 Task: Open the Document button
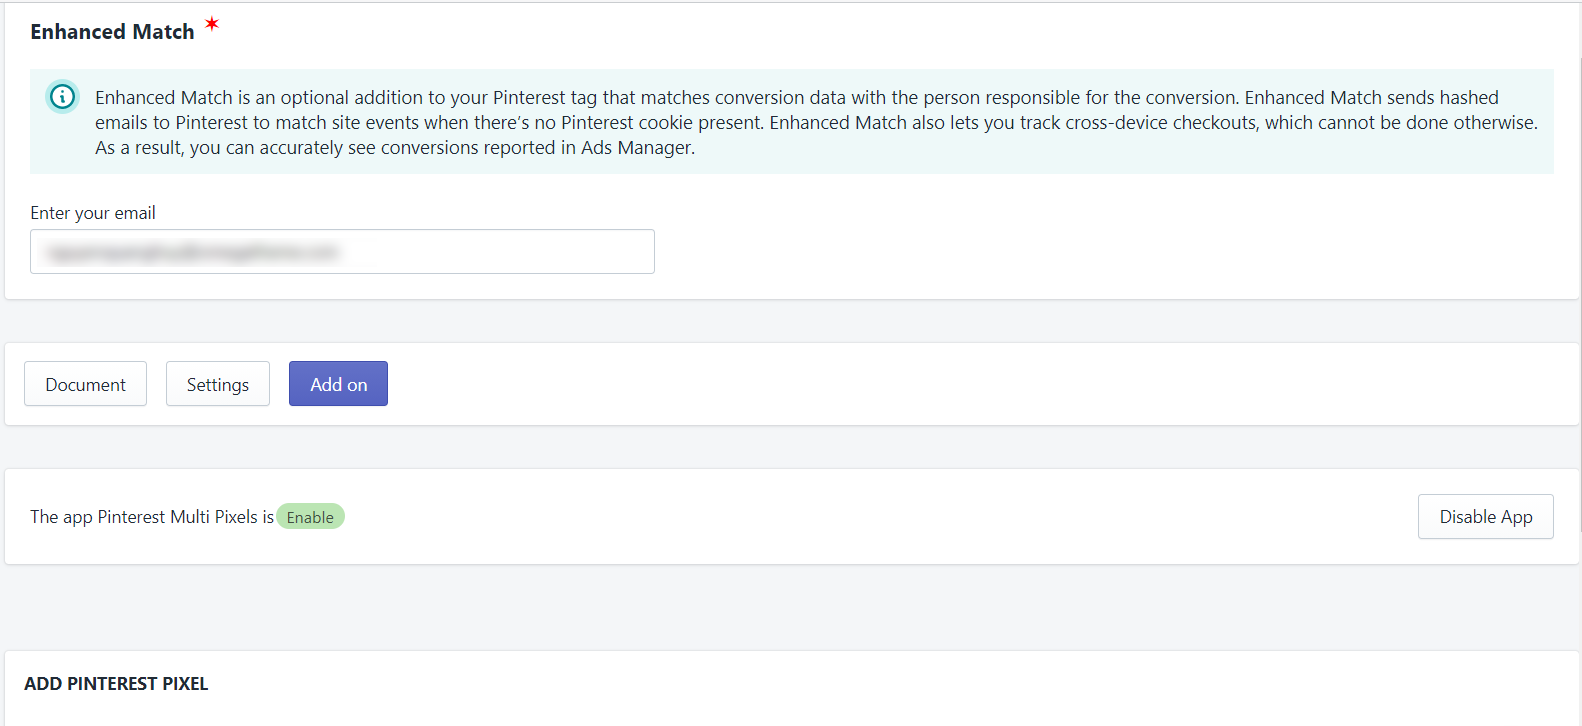click(x=85, y=384)
